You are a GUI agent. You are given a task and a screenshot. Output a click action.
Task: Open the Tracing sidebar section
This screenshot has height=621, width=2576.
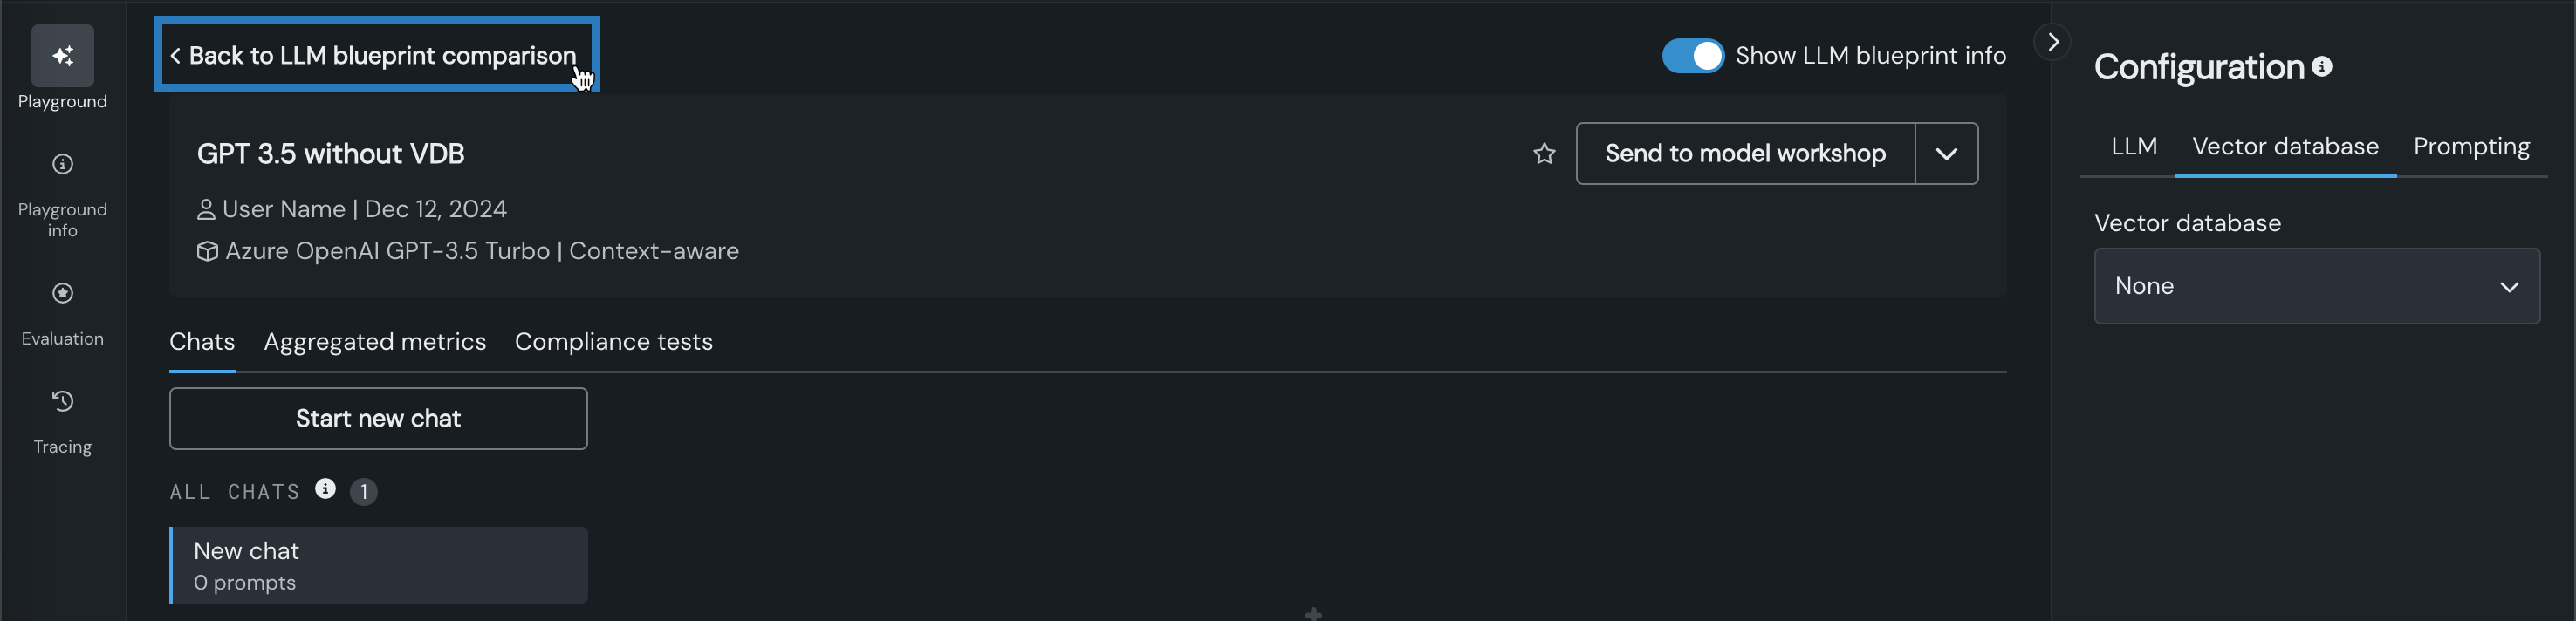(62, 402)
